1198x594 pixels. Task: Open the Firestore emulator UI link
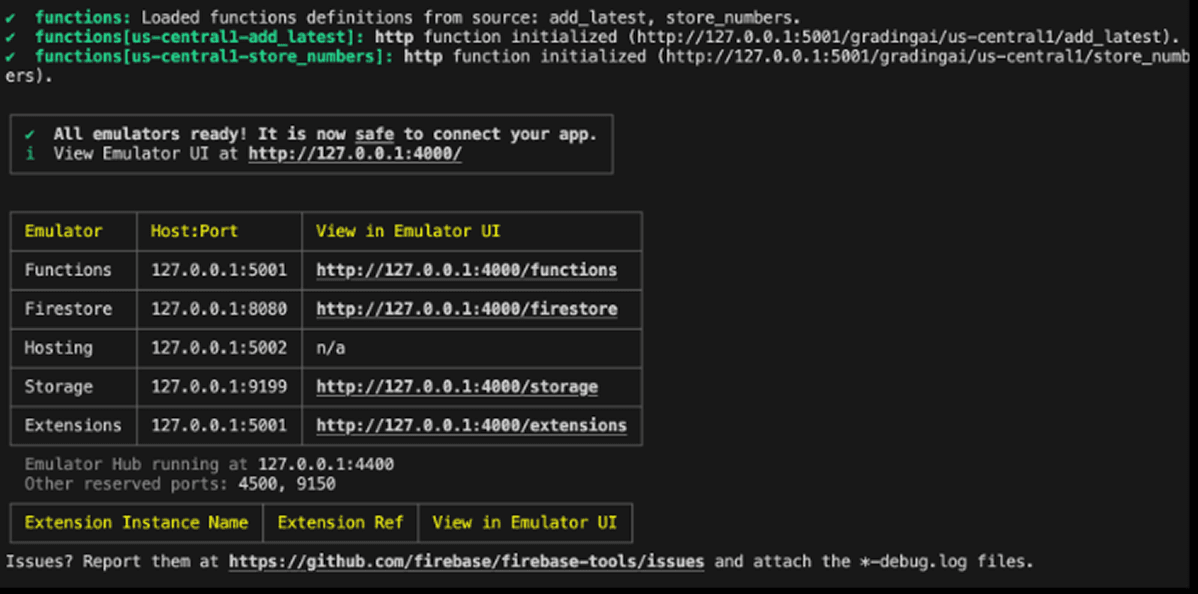(x=467, y=309)
